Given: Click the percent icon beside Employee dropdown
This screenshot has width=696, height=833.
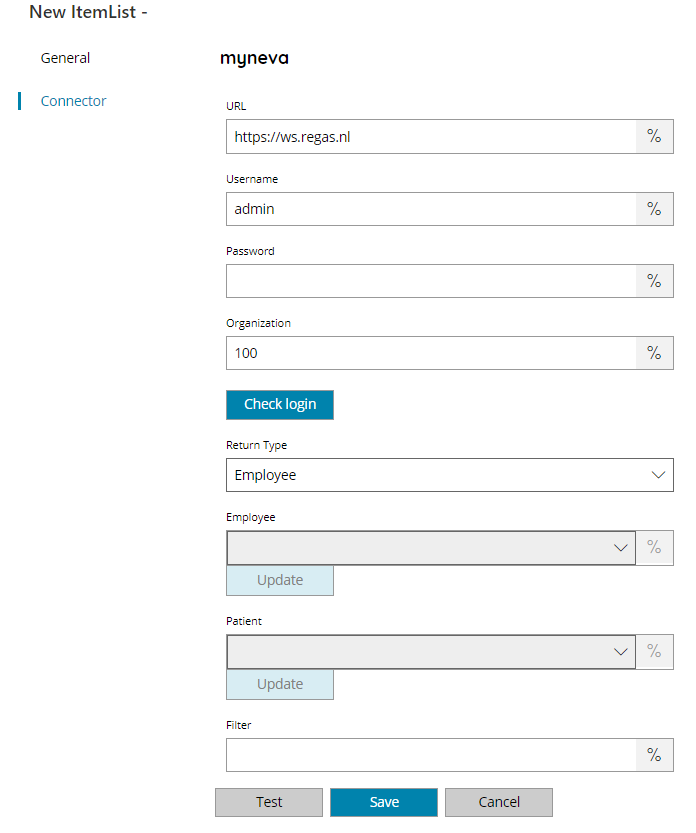Looking at the screenshot, I should point(654,547).
